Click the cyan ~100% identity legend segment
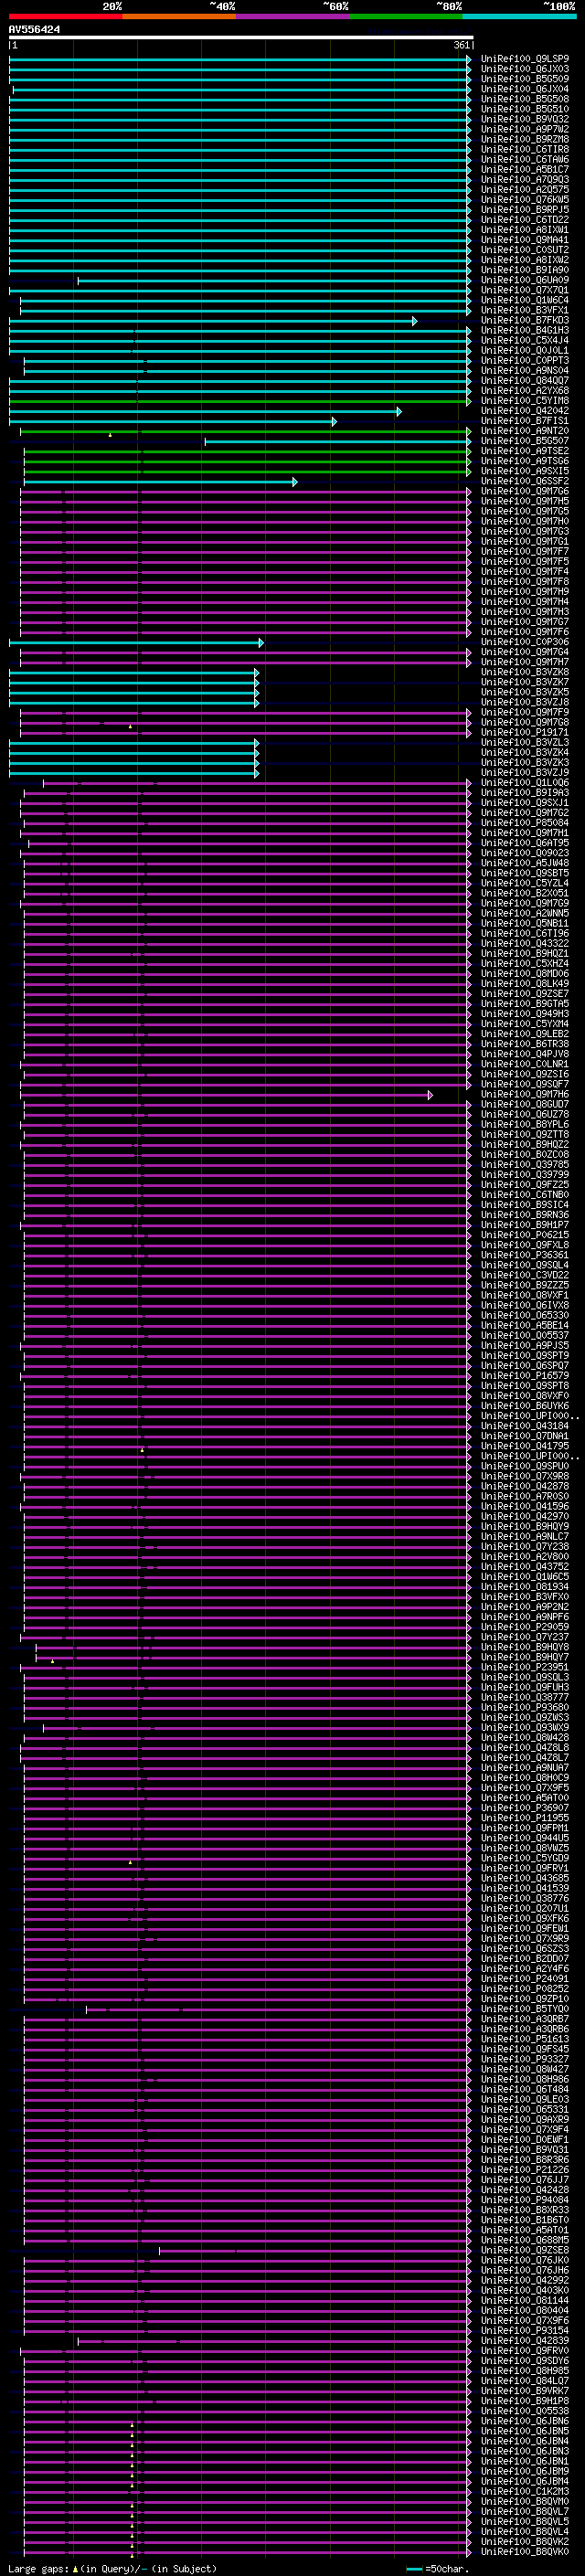This screenshot has width=585, height=2576. pos(519,16)
